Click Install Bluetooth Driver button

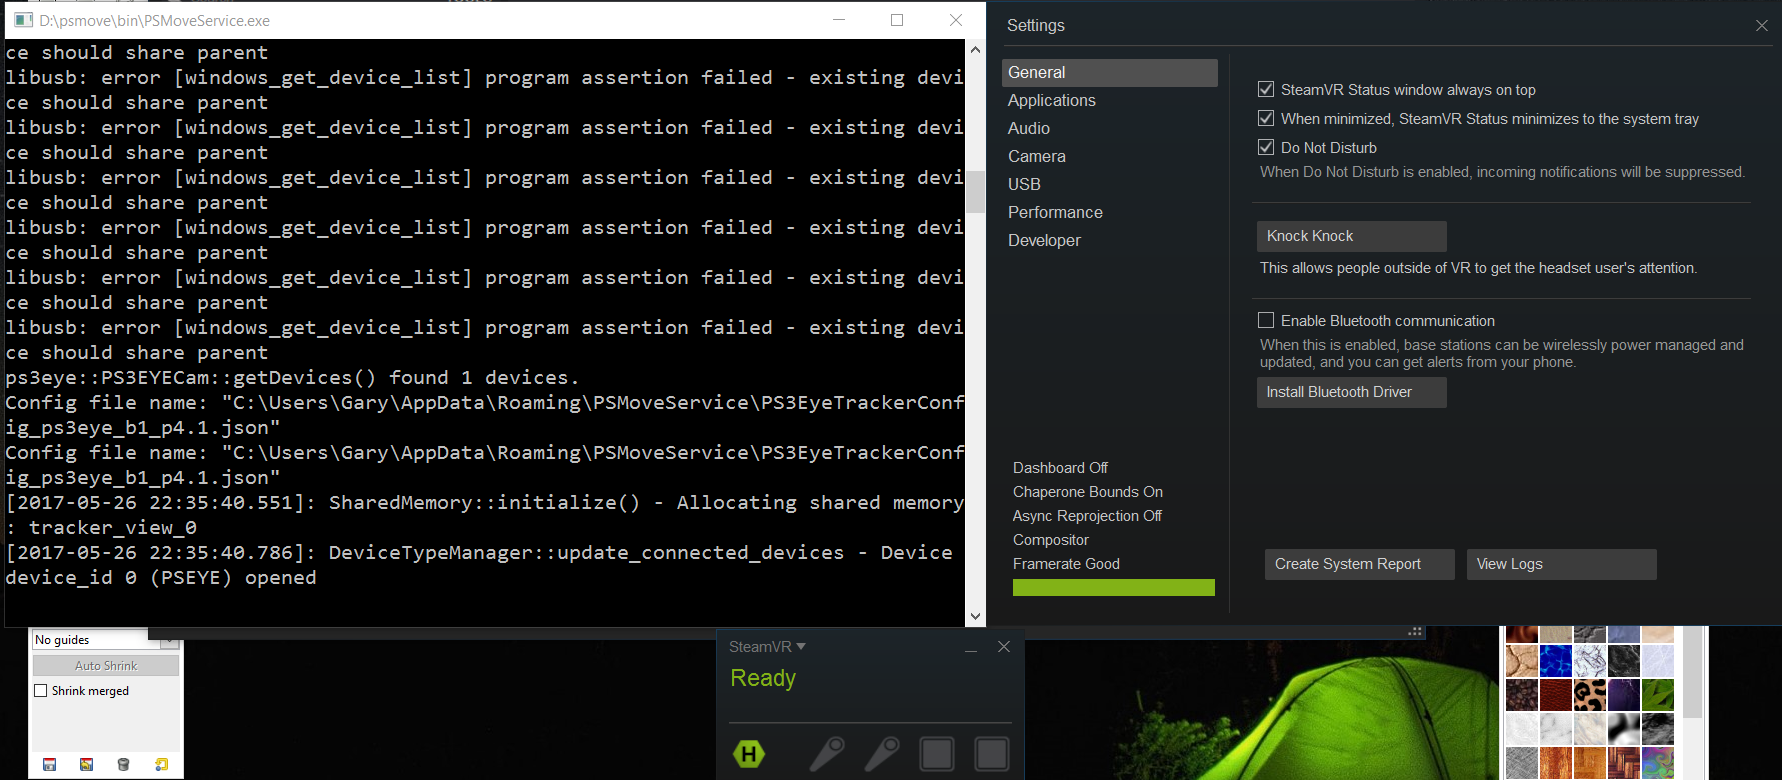point(1352,392)
